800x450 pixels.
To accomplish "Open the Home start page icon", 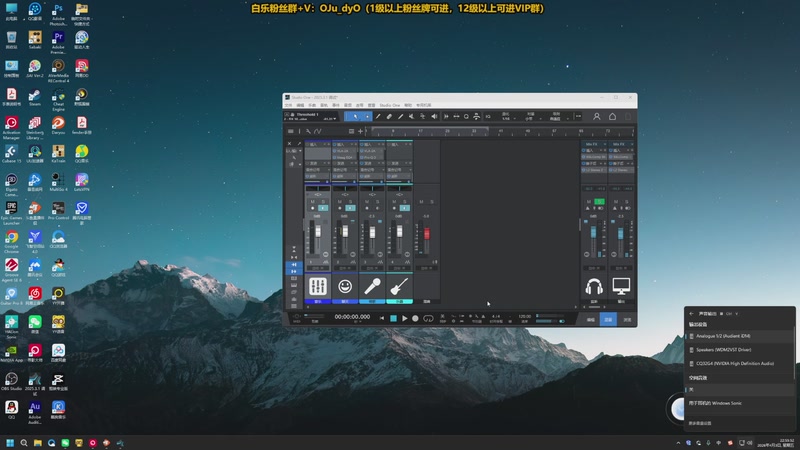I will click(612, 116).
